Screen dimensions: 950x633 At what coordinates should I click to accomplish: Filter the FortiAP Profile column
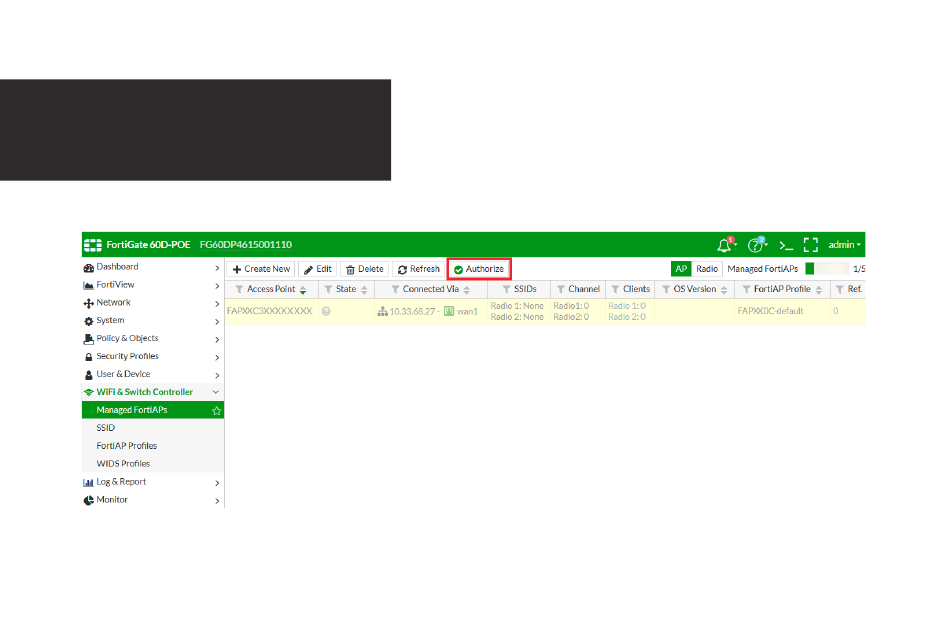(x=746, y=290)
